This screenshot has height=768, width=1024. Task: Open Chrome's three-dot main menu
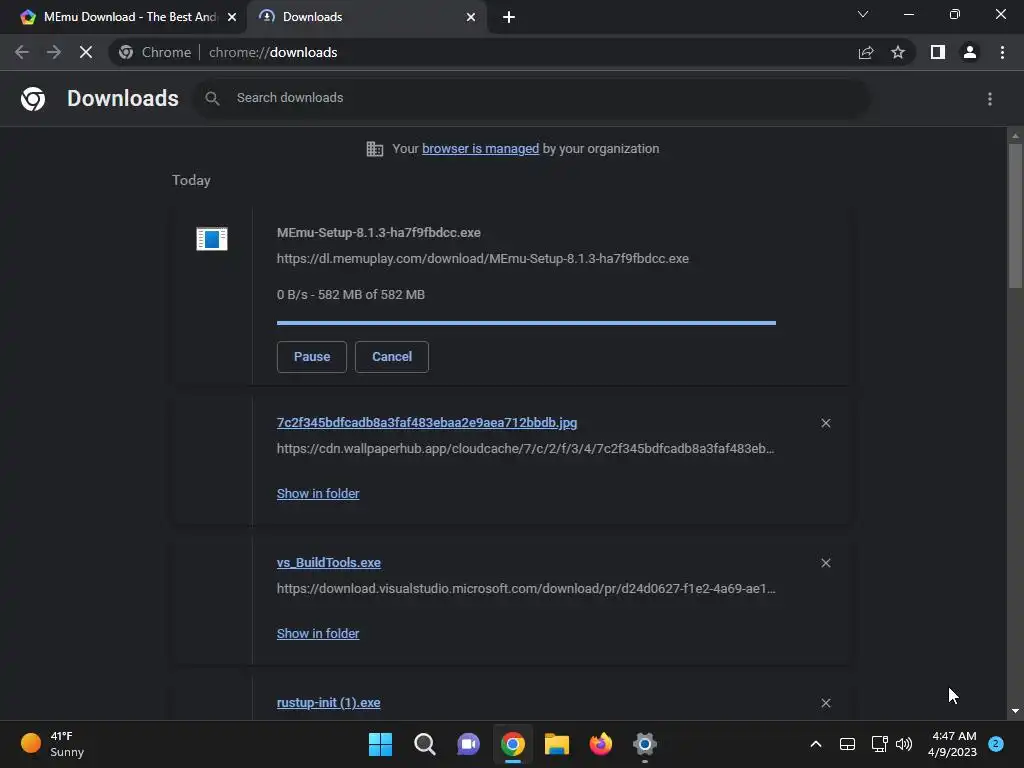1002,52
